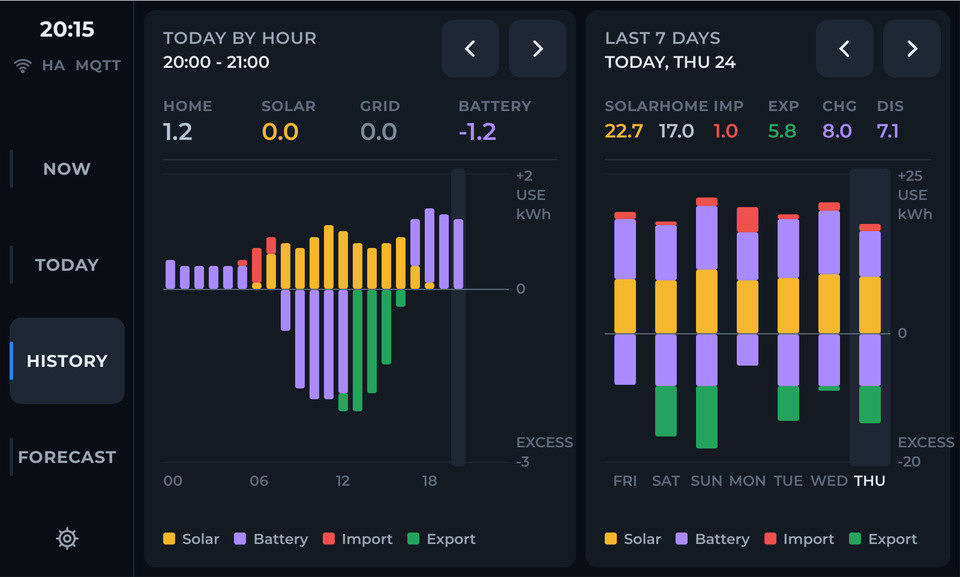Select the TUE bar in the 7-day chart

(788, 317)
